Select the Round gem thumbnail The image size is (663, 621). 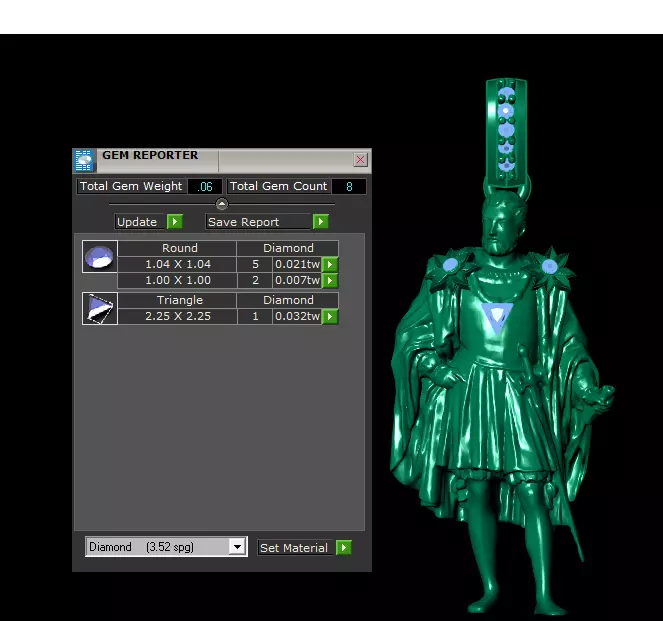click(100, 257)
